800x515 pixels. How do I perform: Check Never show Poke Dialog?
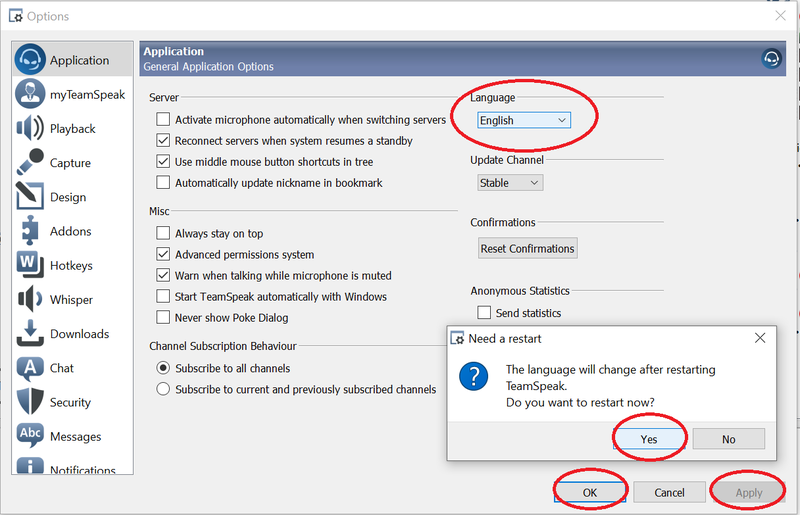[163, 317]
